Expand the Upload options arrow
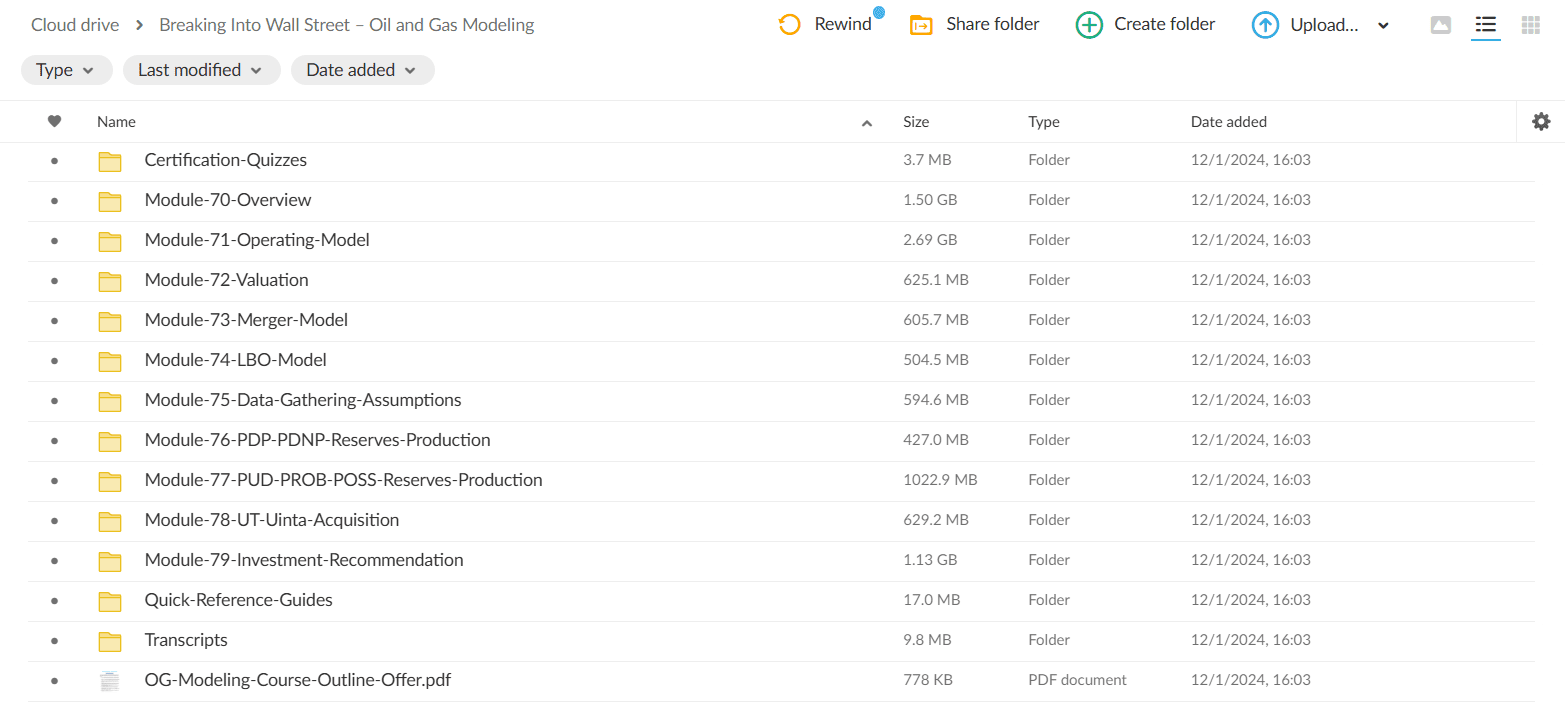This screenshot has width=1565, height=707. click(1383, 26)
